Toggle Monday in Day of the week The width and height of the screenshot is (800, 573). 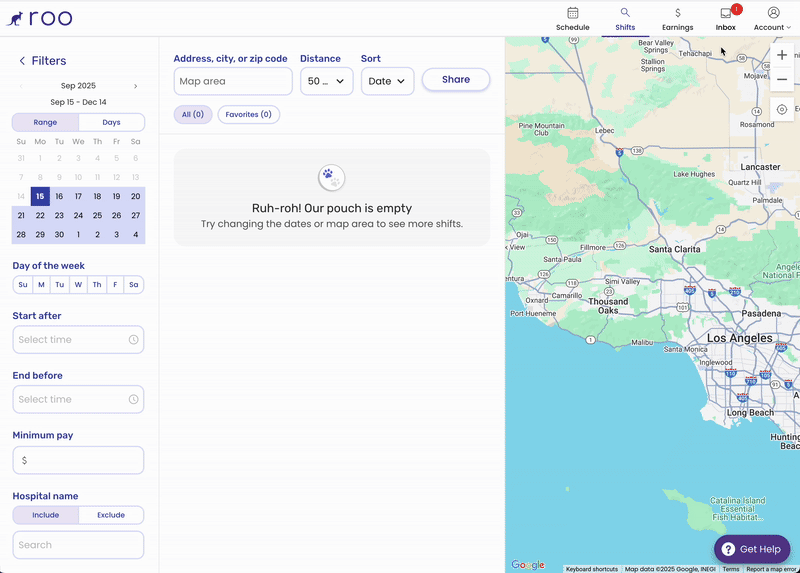click(x=41, y=285)
